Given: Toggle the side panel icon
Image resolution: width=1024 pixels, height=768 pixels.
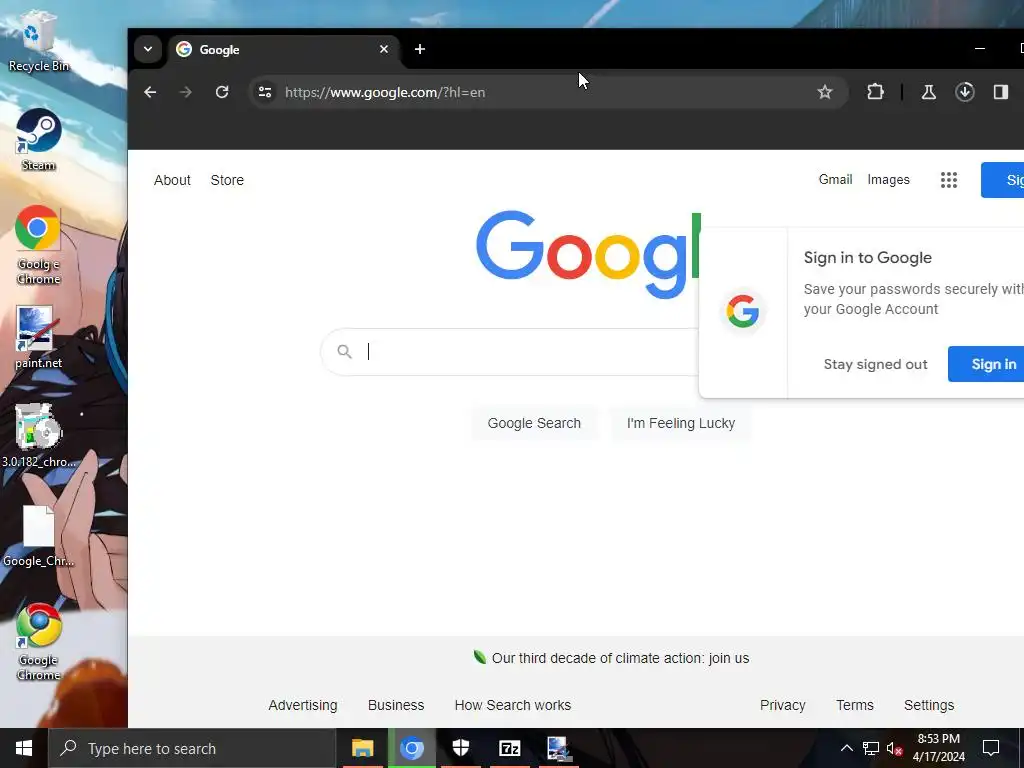Looking at the screenshot, I should (x=1000, y=92).
